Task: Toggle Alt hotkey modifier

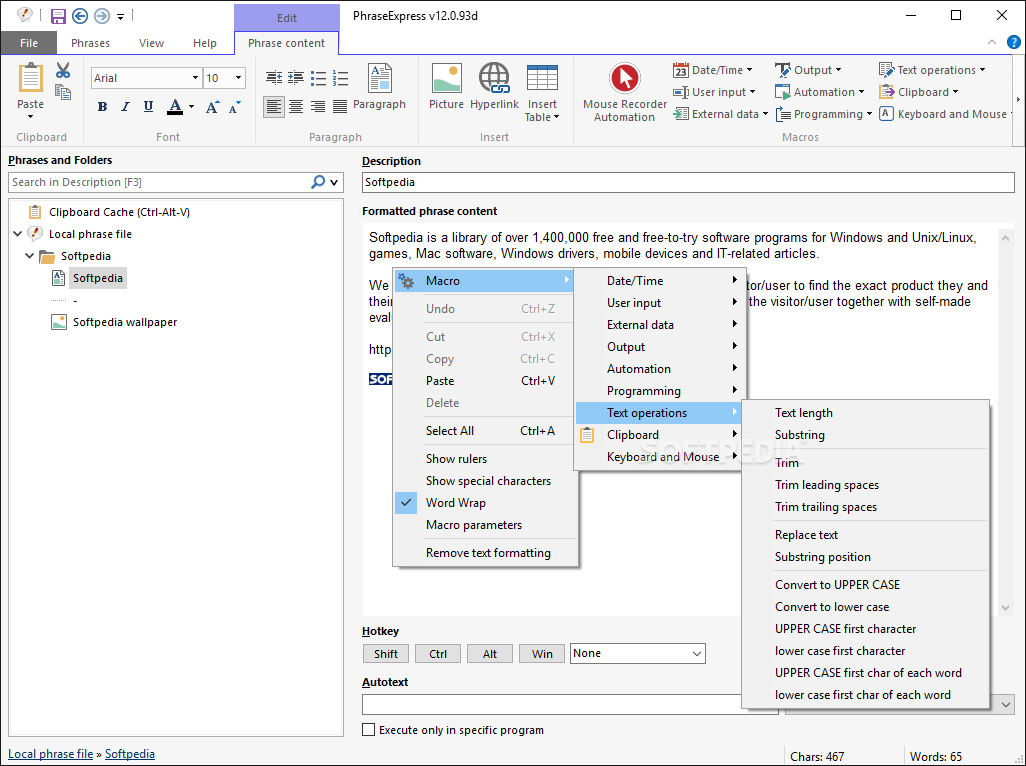Action: coord(490,653)
